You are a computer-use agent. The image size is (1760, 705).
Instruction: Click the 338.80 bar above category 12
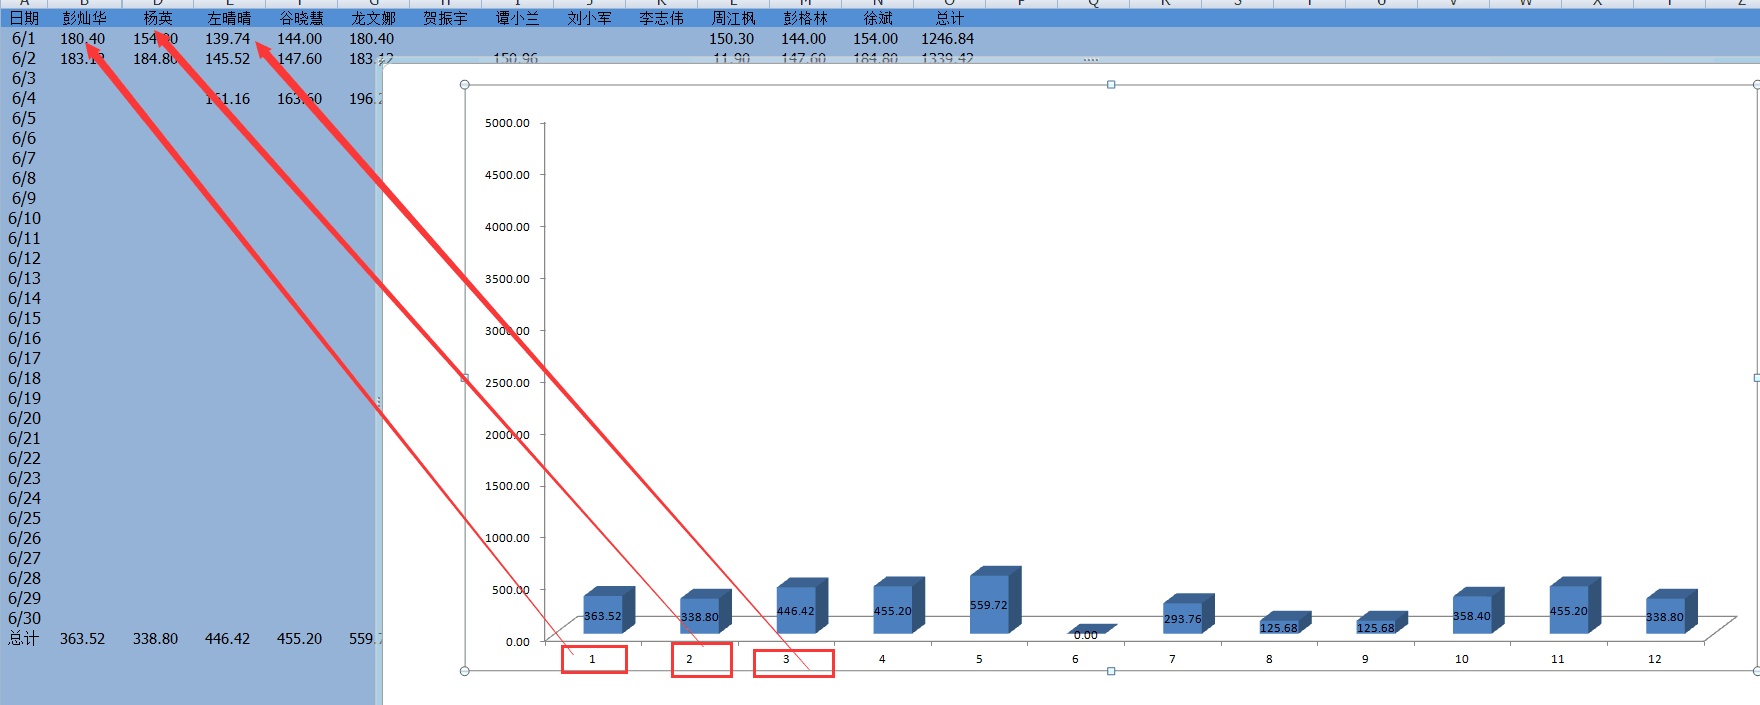(1671, 612)
